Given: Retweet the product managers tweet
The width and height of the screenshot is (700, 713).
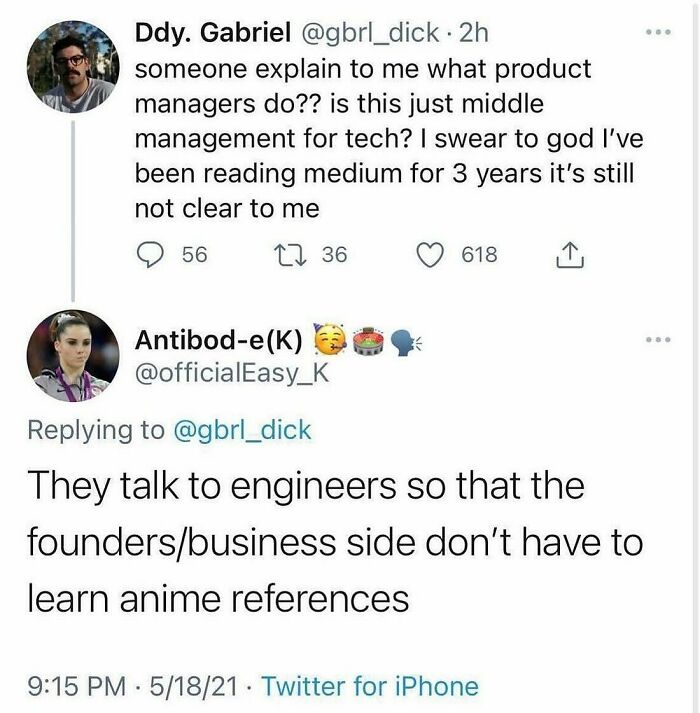Looking at the screenshot, I should click(286, 255).
